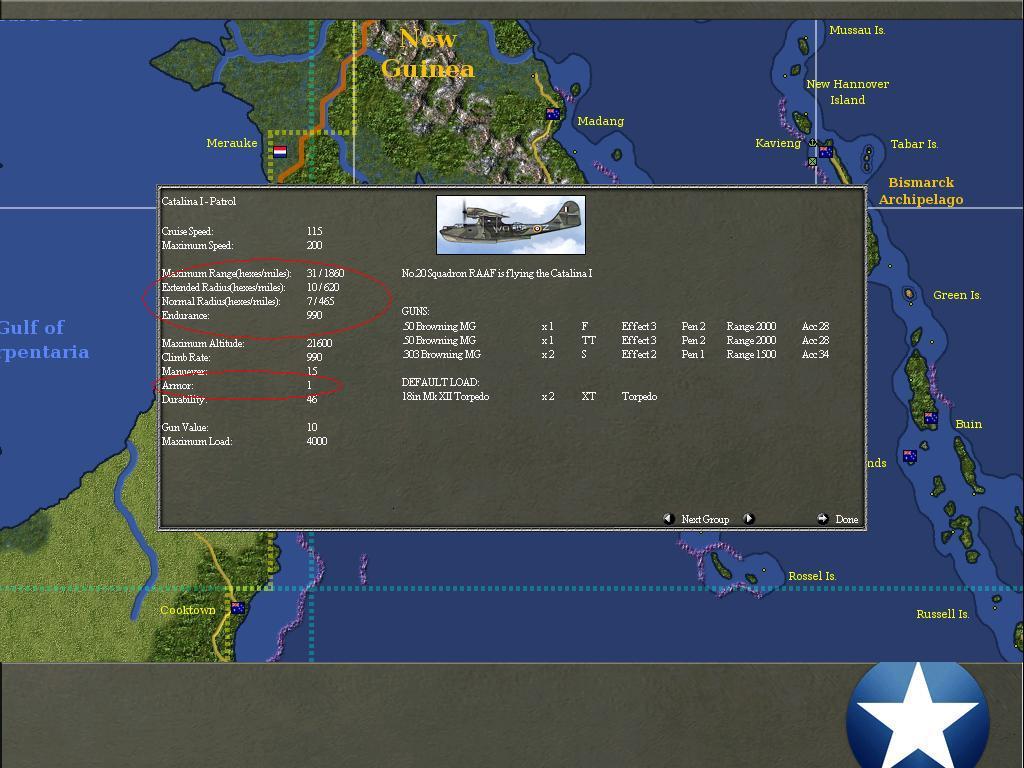The width and height of the screenshot is (1024, 768).
Task: Click the New Guinea region label
Action: click(x=428, y=54)
